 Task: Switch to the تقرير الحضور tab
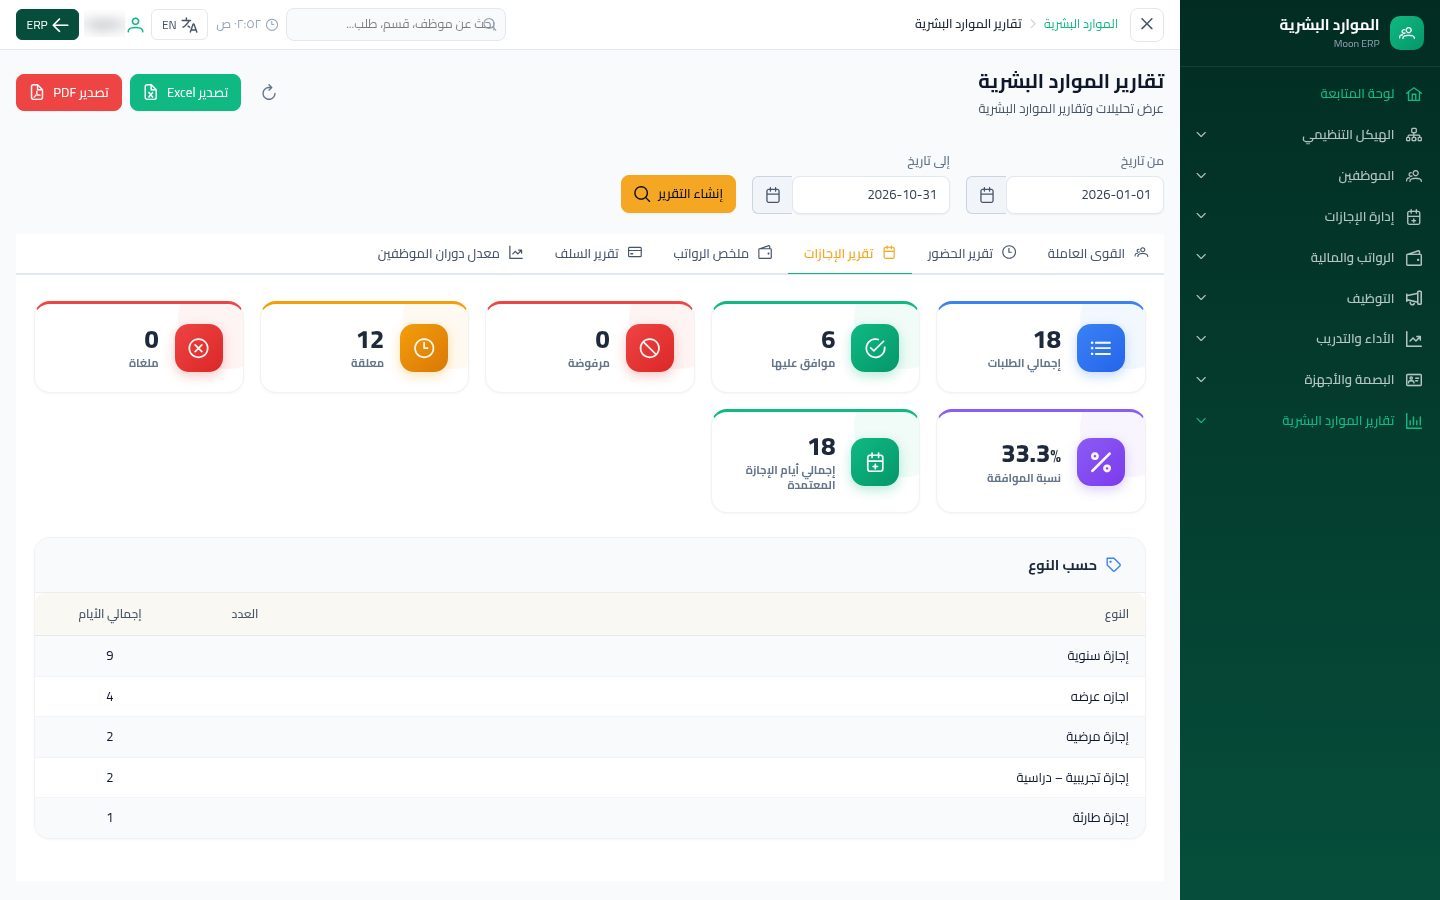click(971, 254)
